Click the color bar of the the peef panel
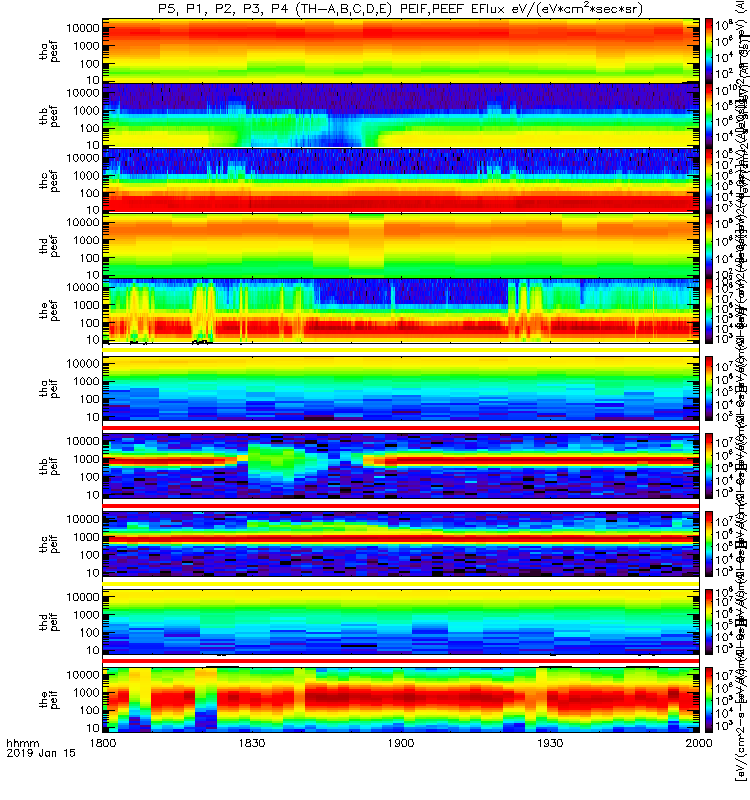 [709, 311]
